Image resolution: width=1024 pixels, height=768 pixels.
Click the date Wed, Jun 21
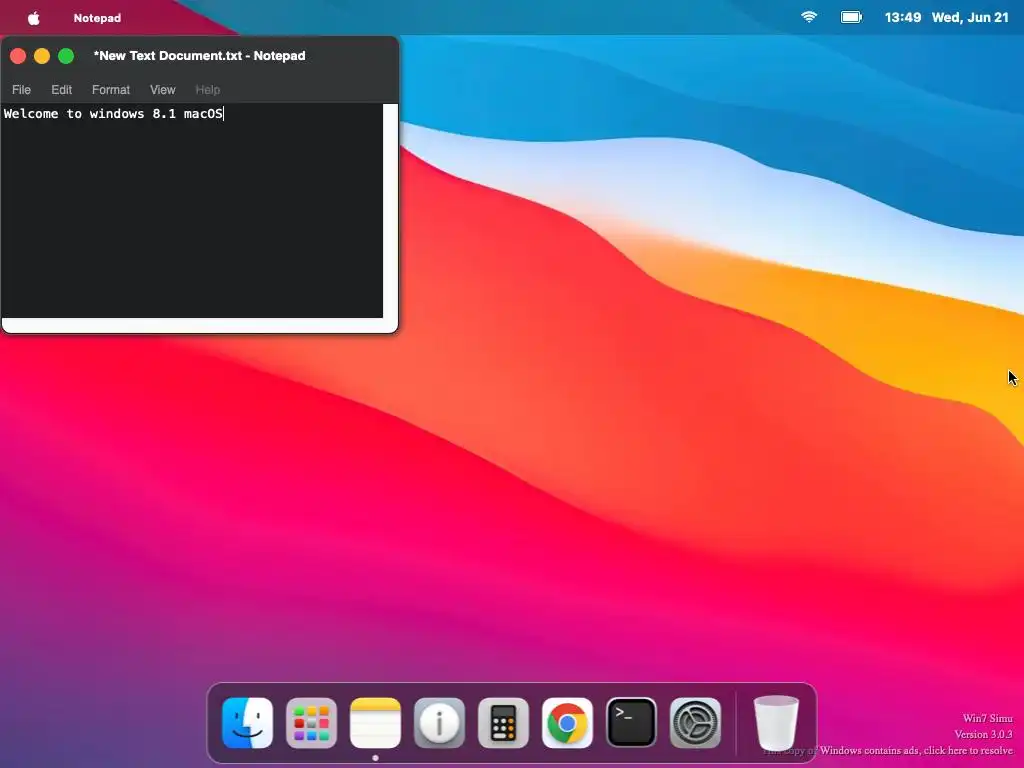[970, 18]
